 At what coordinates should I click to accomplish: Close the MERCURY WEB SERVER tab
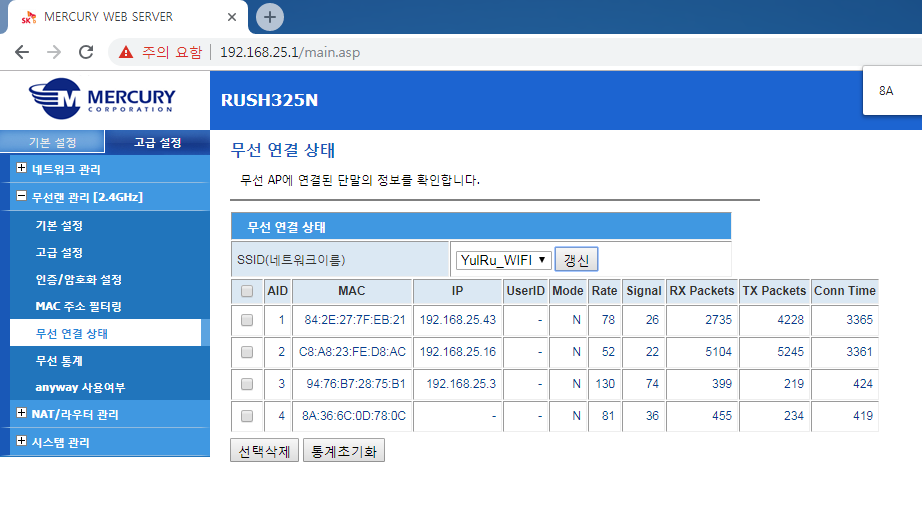click(232, 17)
